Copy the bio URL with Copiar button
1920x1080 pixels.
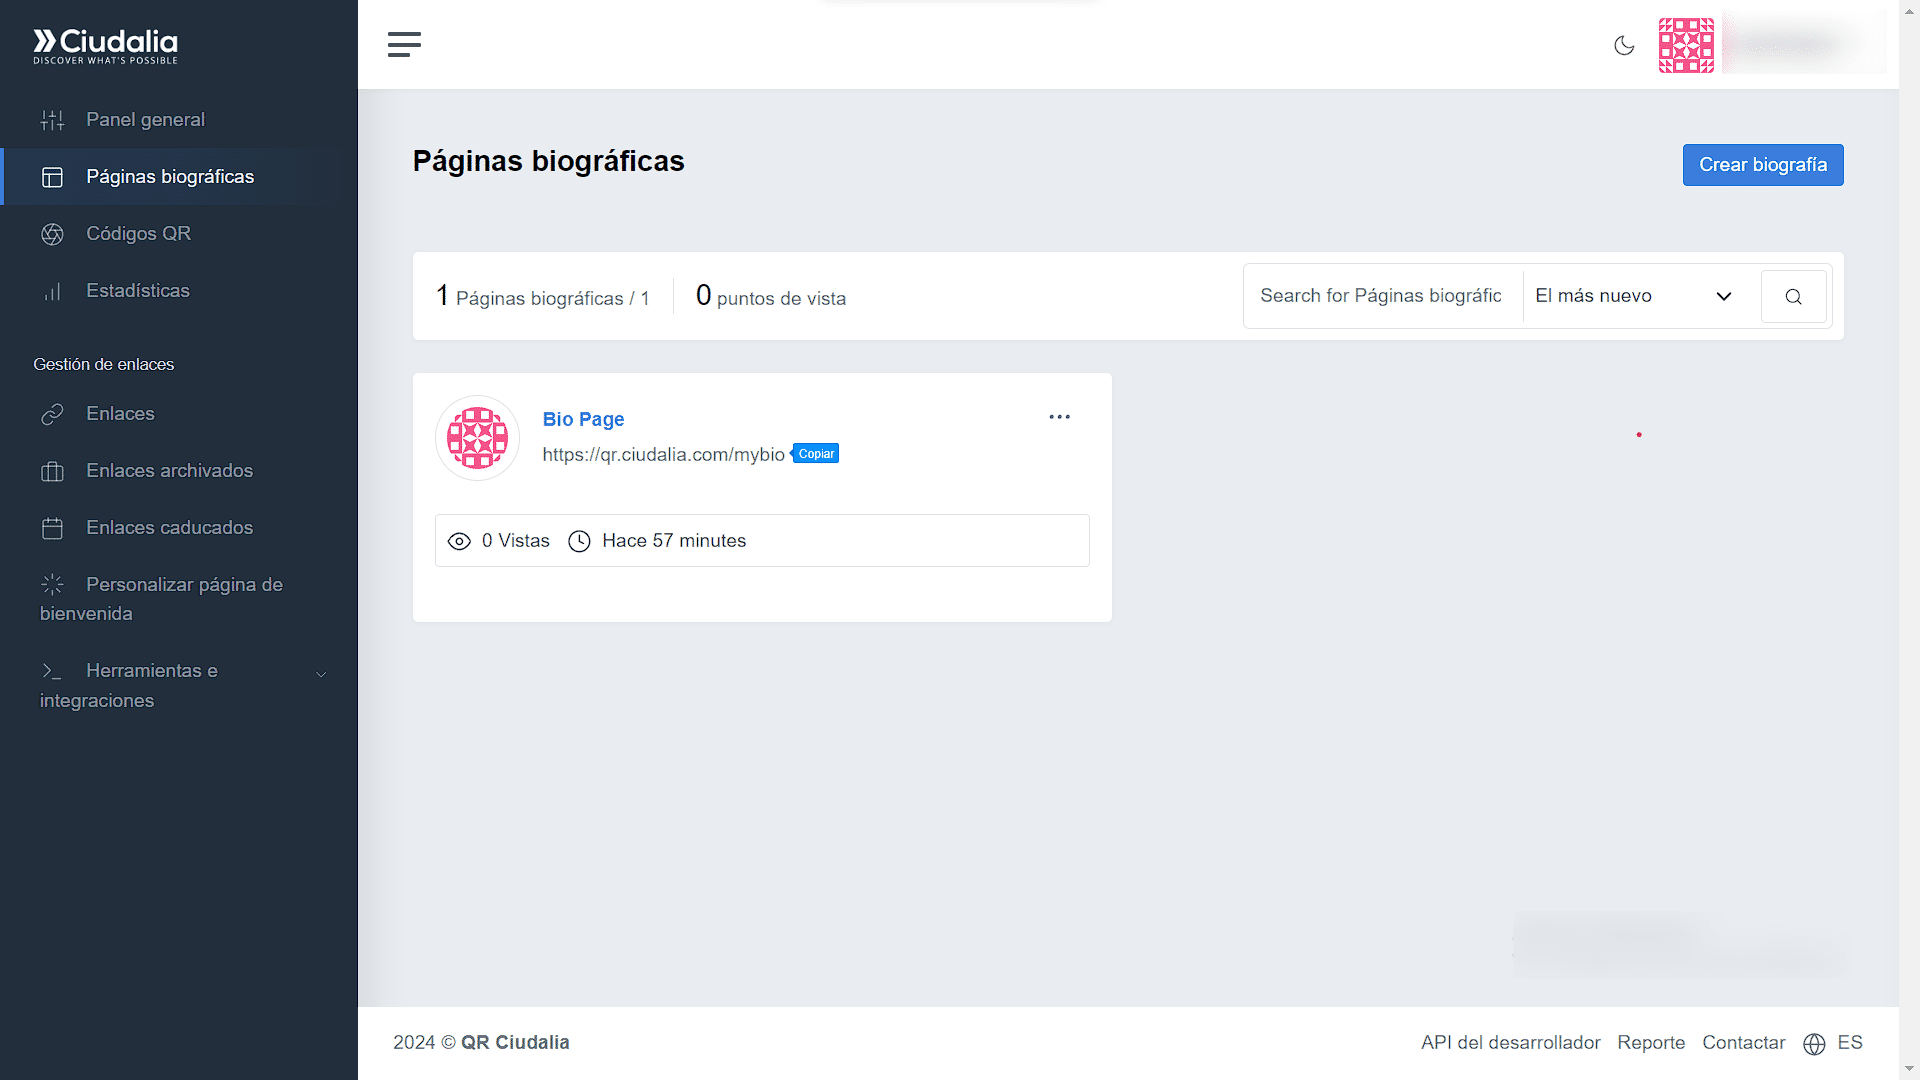[816, 454]
